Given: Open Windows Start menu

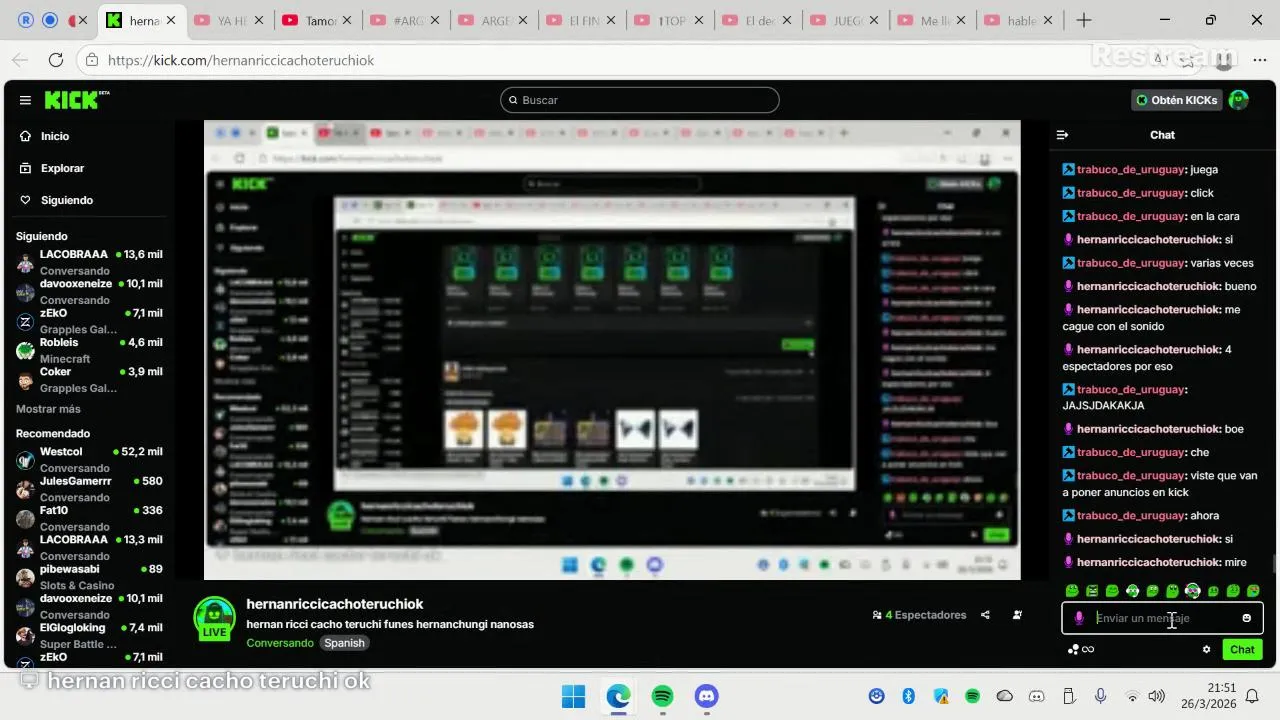Looking at the screenshot, I should pos(573,696).
